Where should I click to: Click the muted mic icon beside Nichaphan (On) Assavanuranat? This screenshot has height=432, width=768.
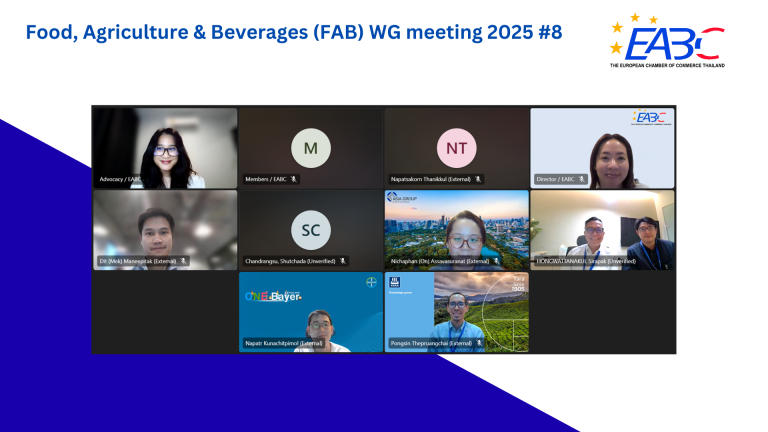pos(496,261)
